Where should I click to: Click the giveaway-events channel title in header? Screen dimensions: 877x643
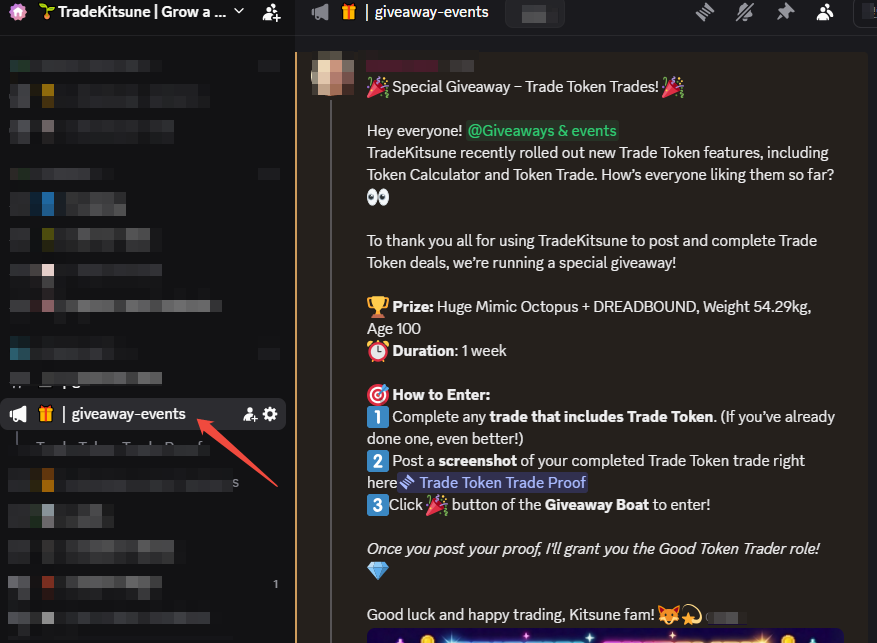431,12
